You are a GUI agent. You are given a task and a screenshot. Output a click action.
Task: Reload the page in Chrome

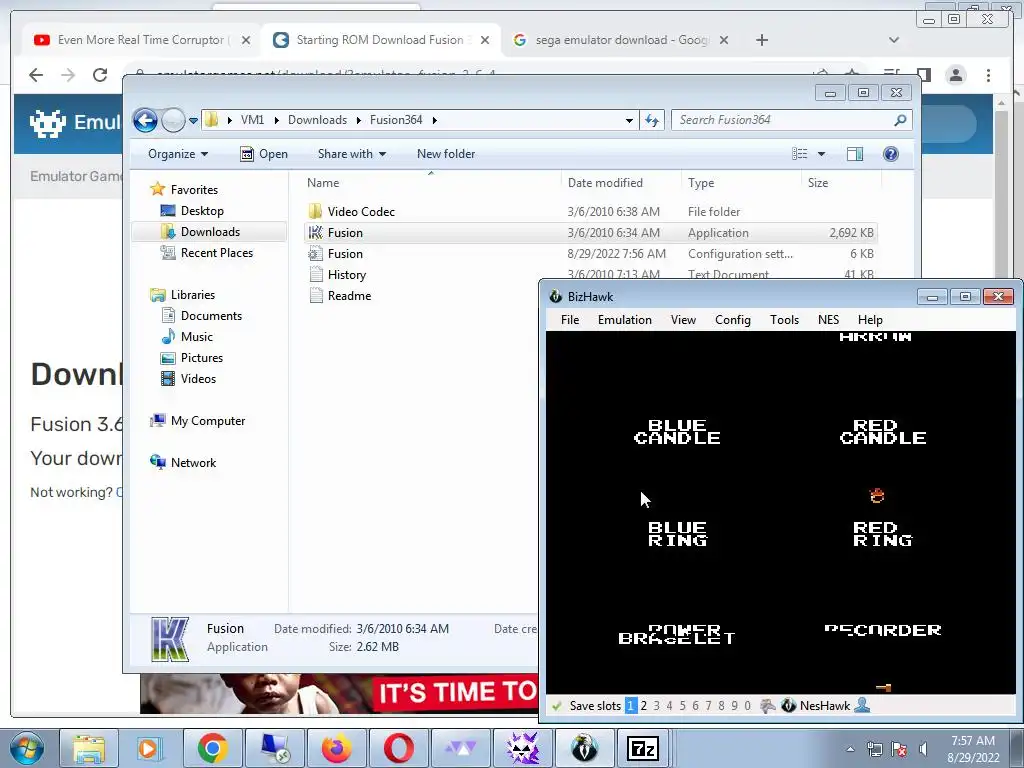(100, 75)
